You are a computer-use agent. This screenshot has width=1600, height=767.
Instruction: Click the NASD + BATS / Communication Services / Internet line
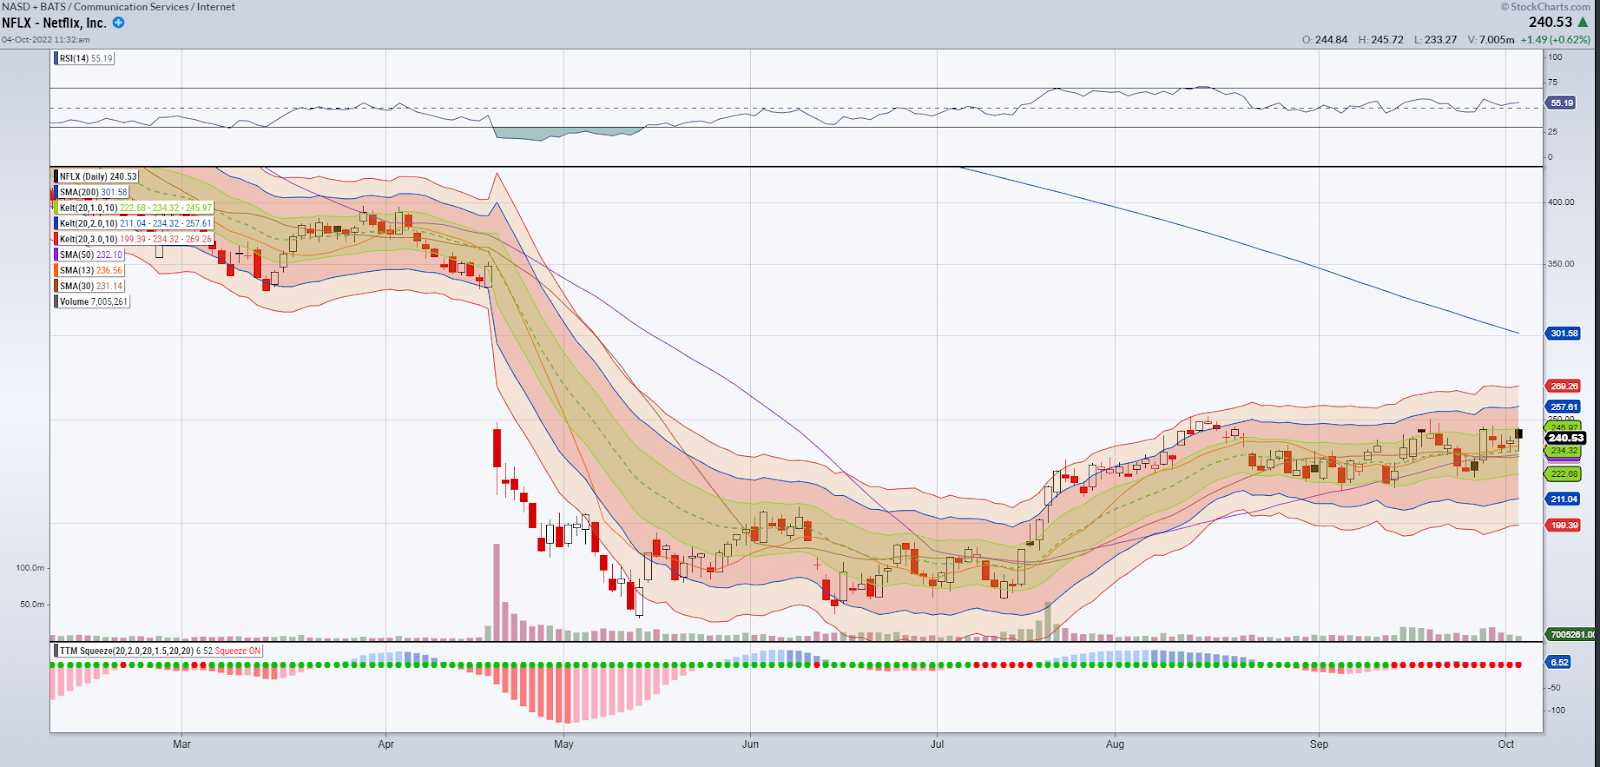[119, 7]
